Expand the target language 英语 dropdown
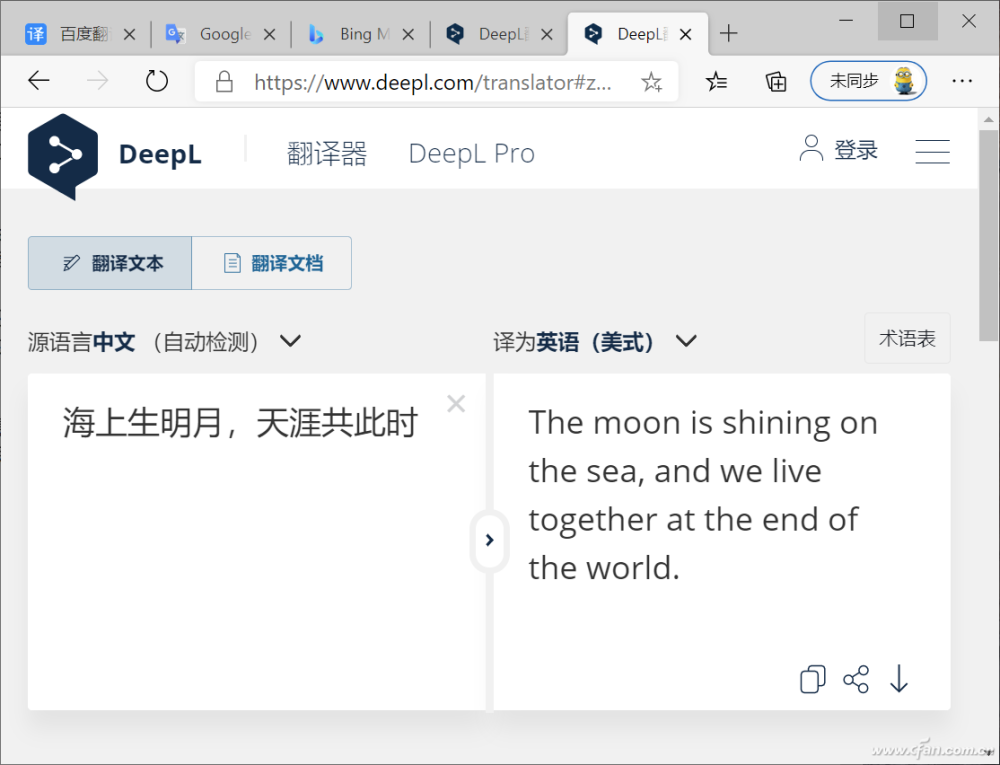 pyautogui.click(x=686, y=341)
